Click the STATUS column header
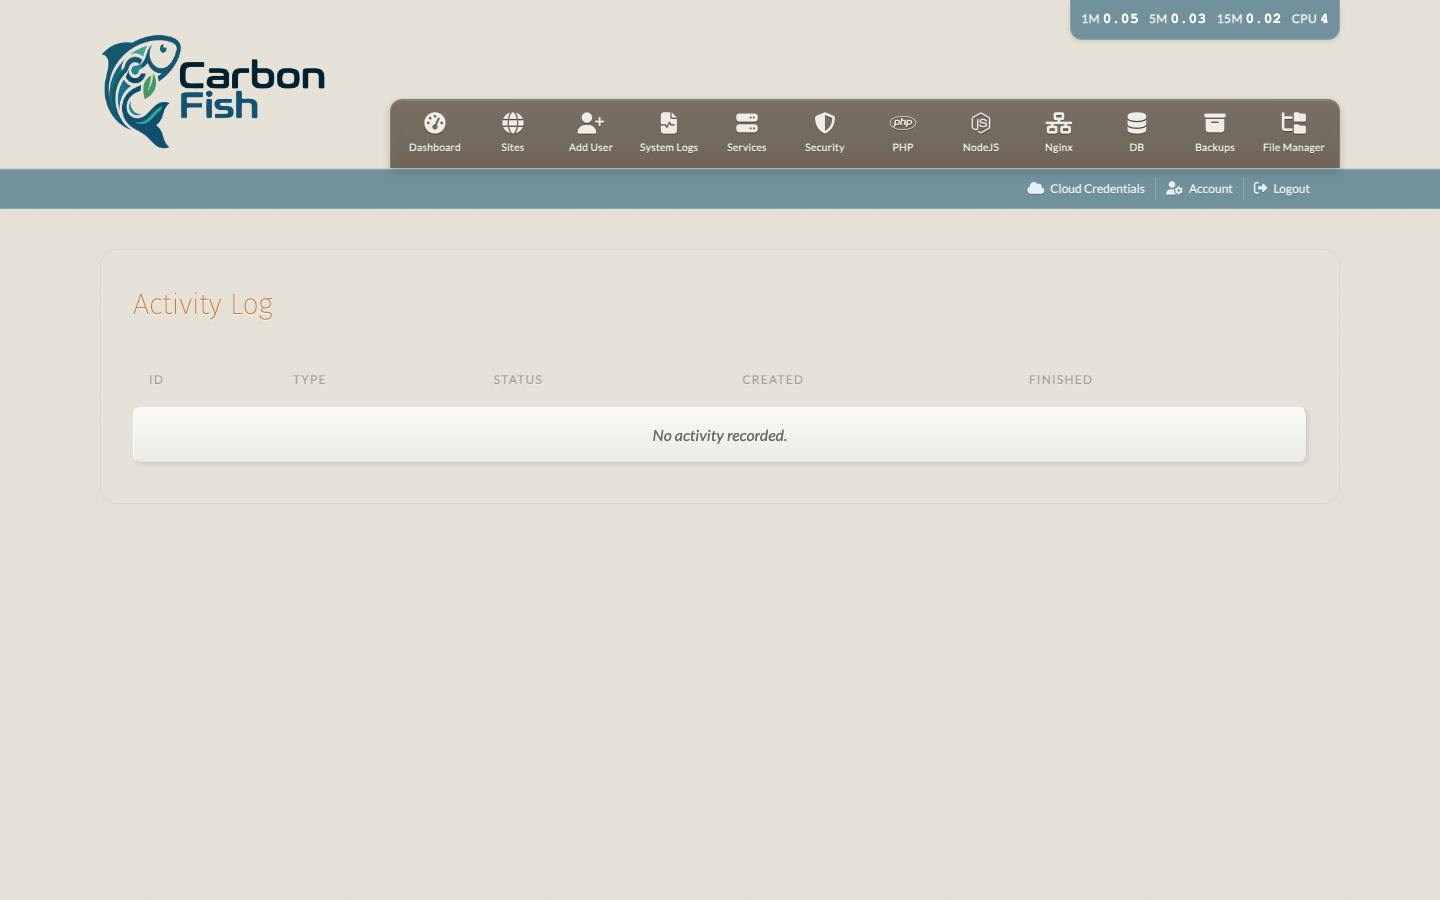The height and width of the screenshot is (900, 1440). click(x=517, y=380)
